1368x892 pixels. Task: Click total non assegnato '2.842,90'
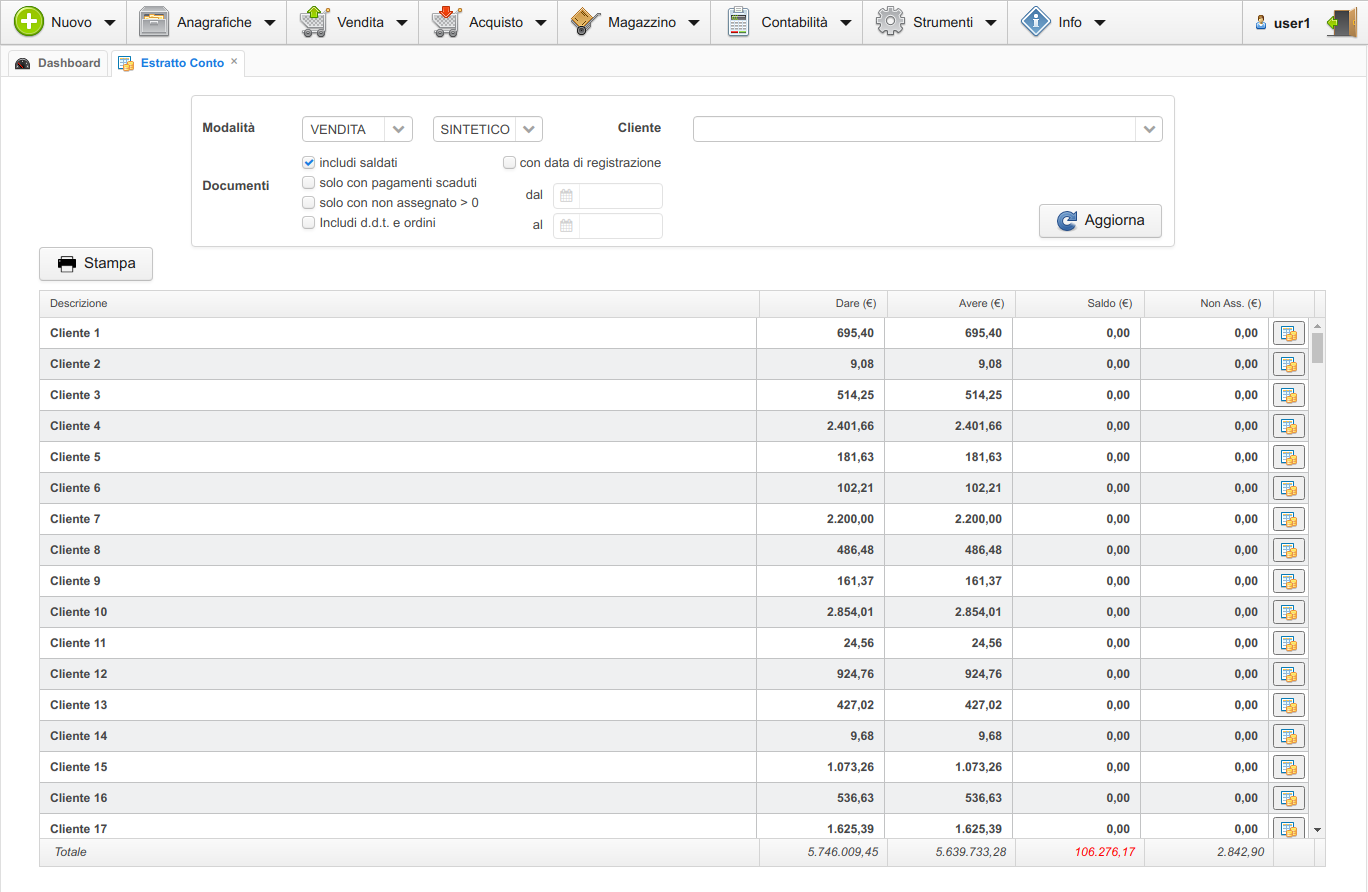(1240, 852)
